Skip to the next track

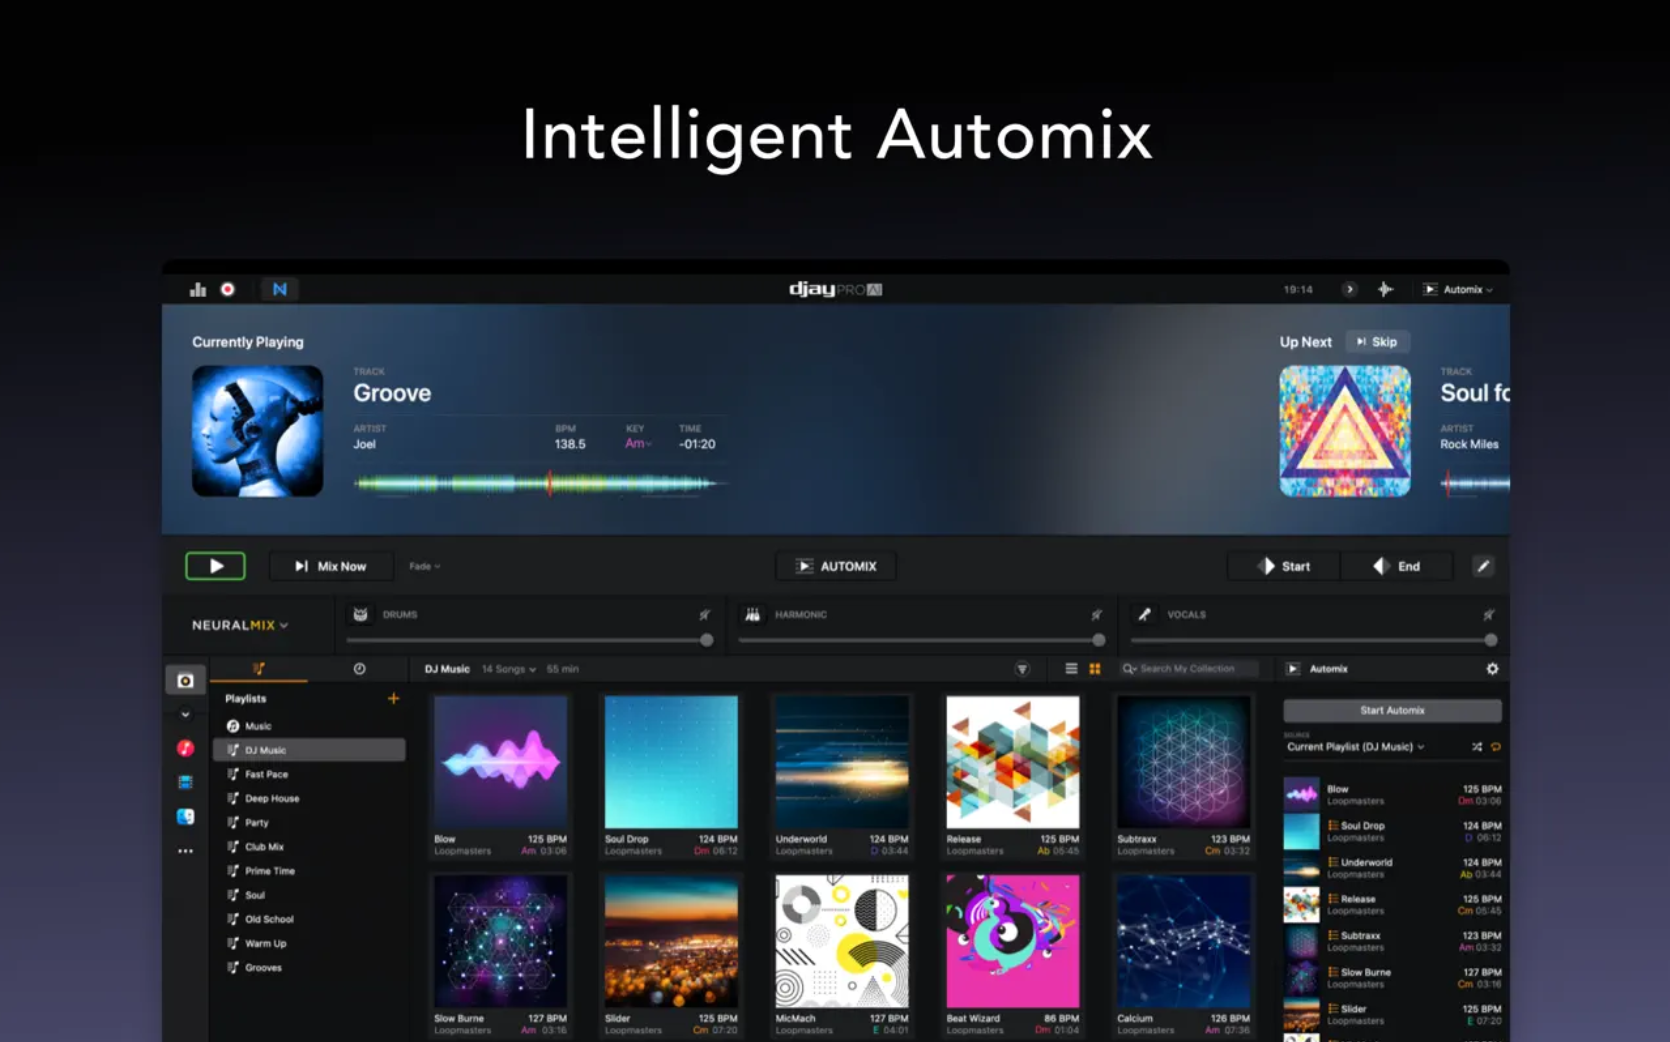click(1377, 342)
